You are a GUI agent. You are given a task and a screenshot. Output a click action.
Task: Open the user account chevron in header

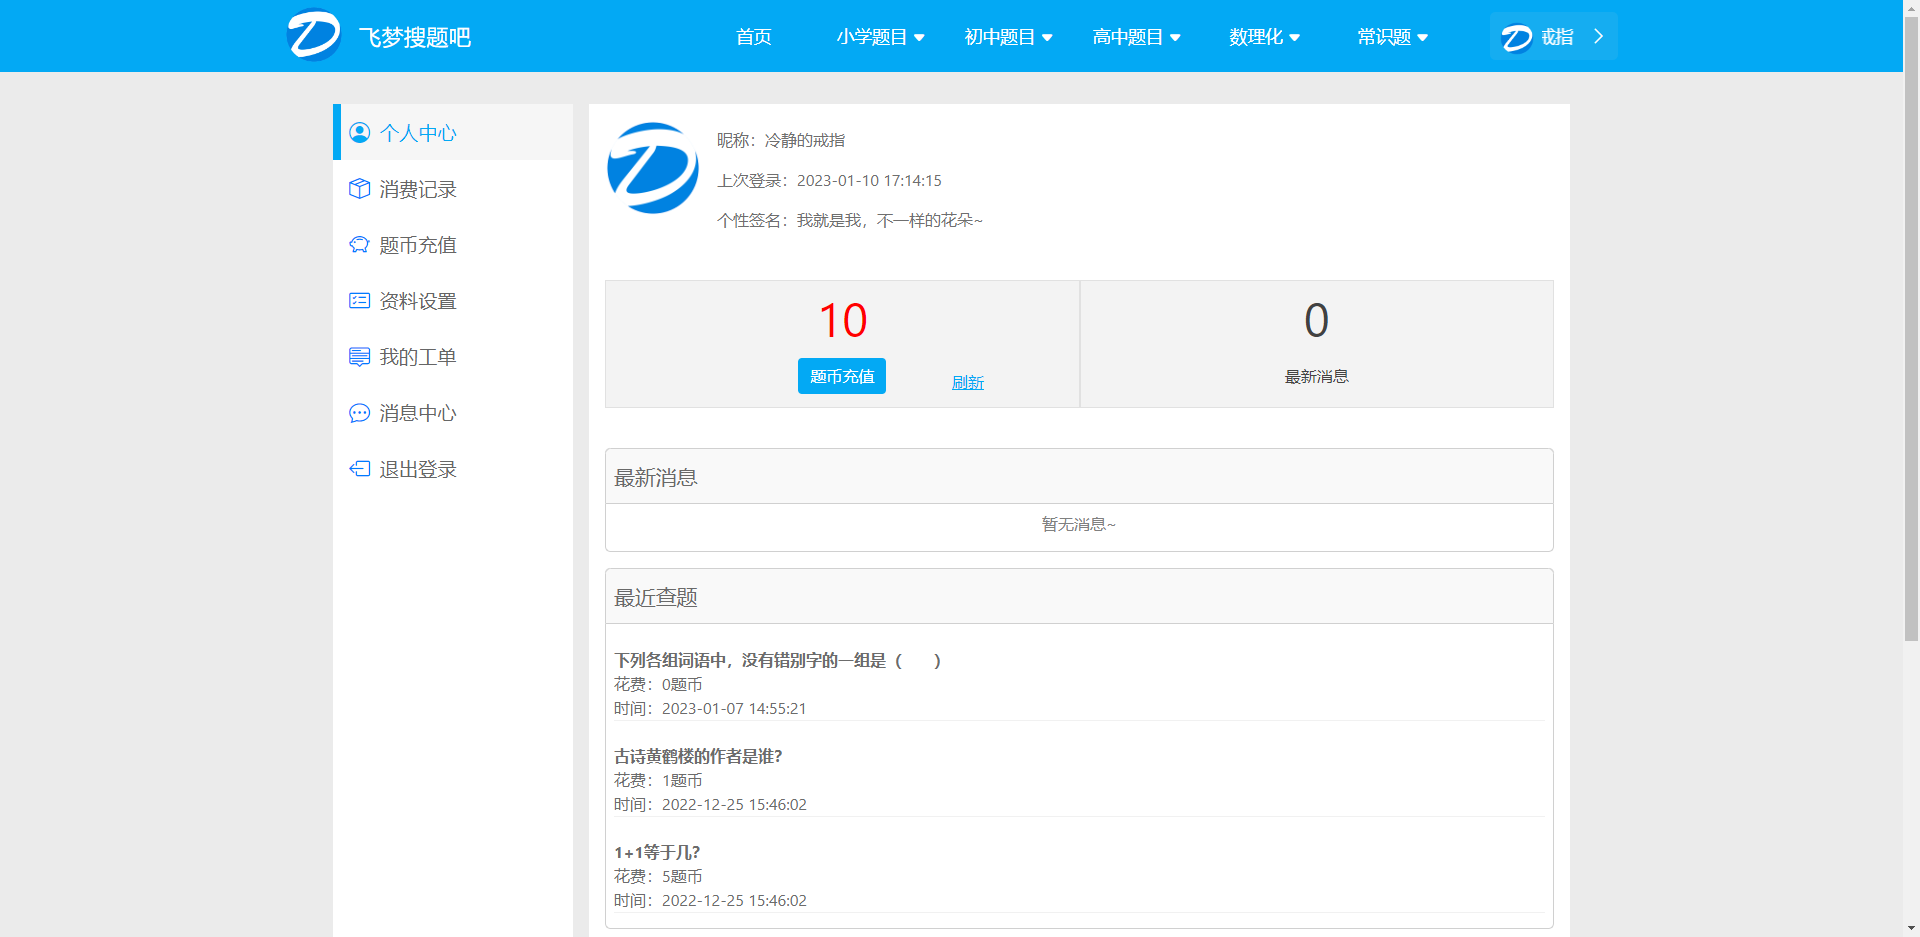[1598, 37]
